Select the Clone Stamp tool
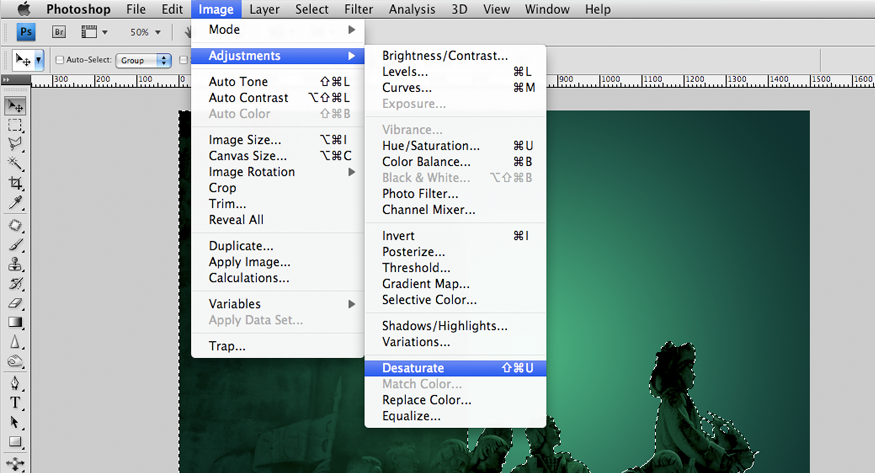The height and width of the screenshot is (473, 875). tap(15, 264)
